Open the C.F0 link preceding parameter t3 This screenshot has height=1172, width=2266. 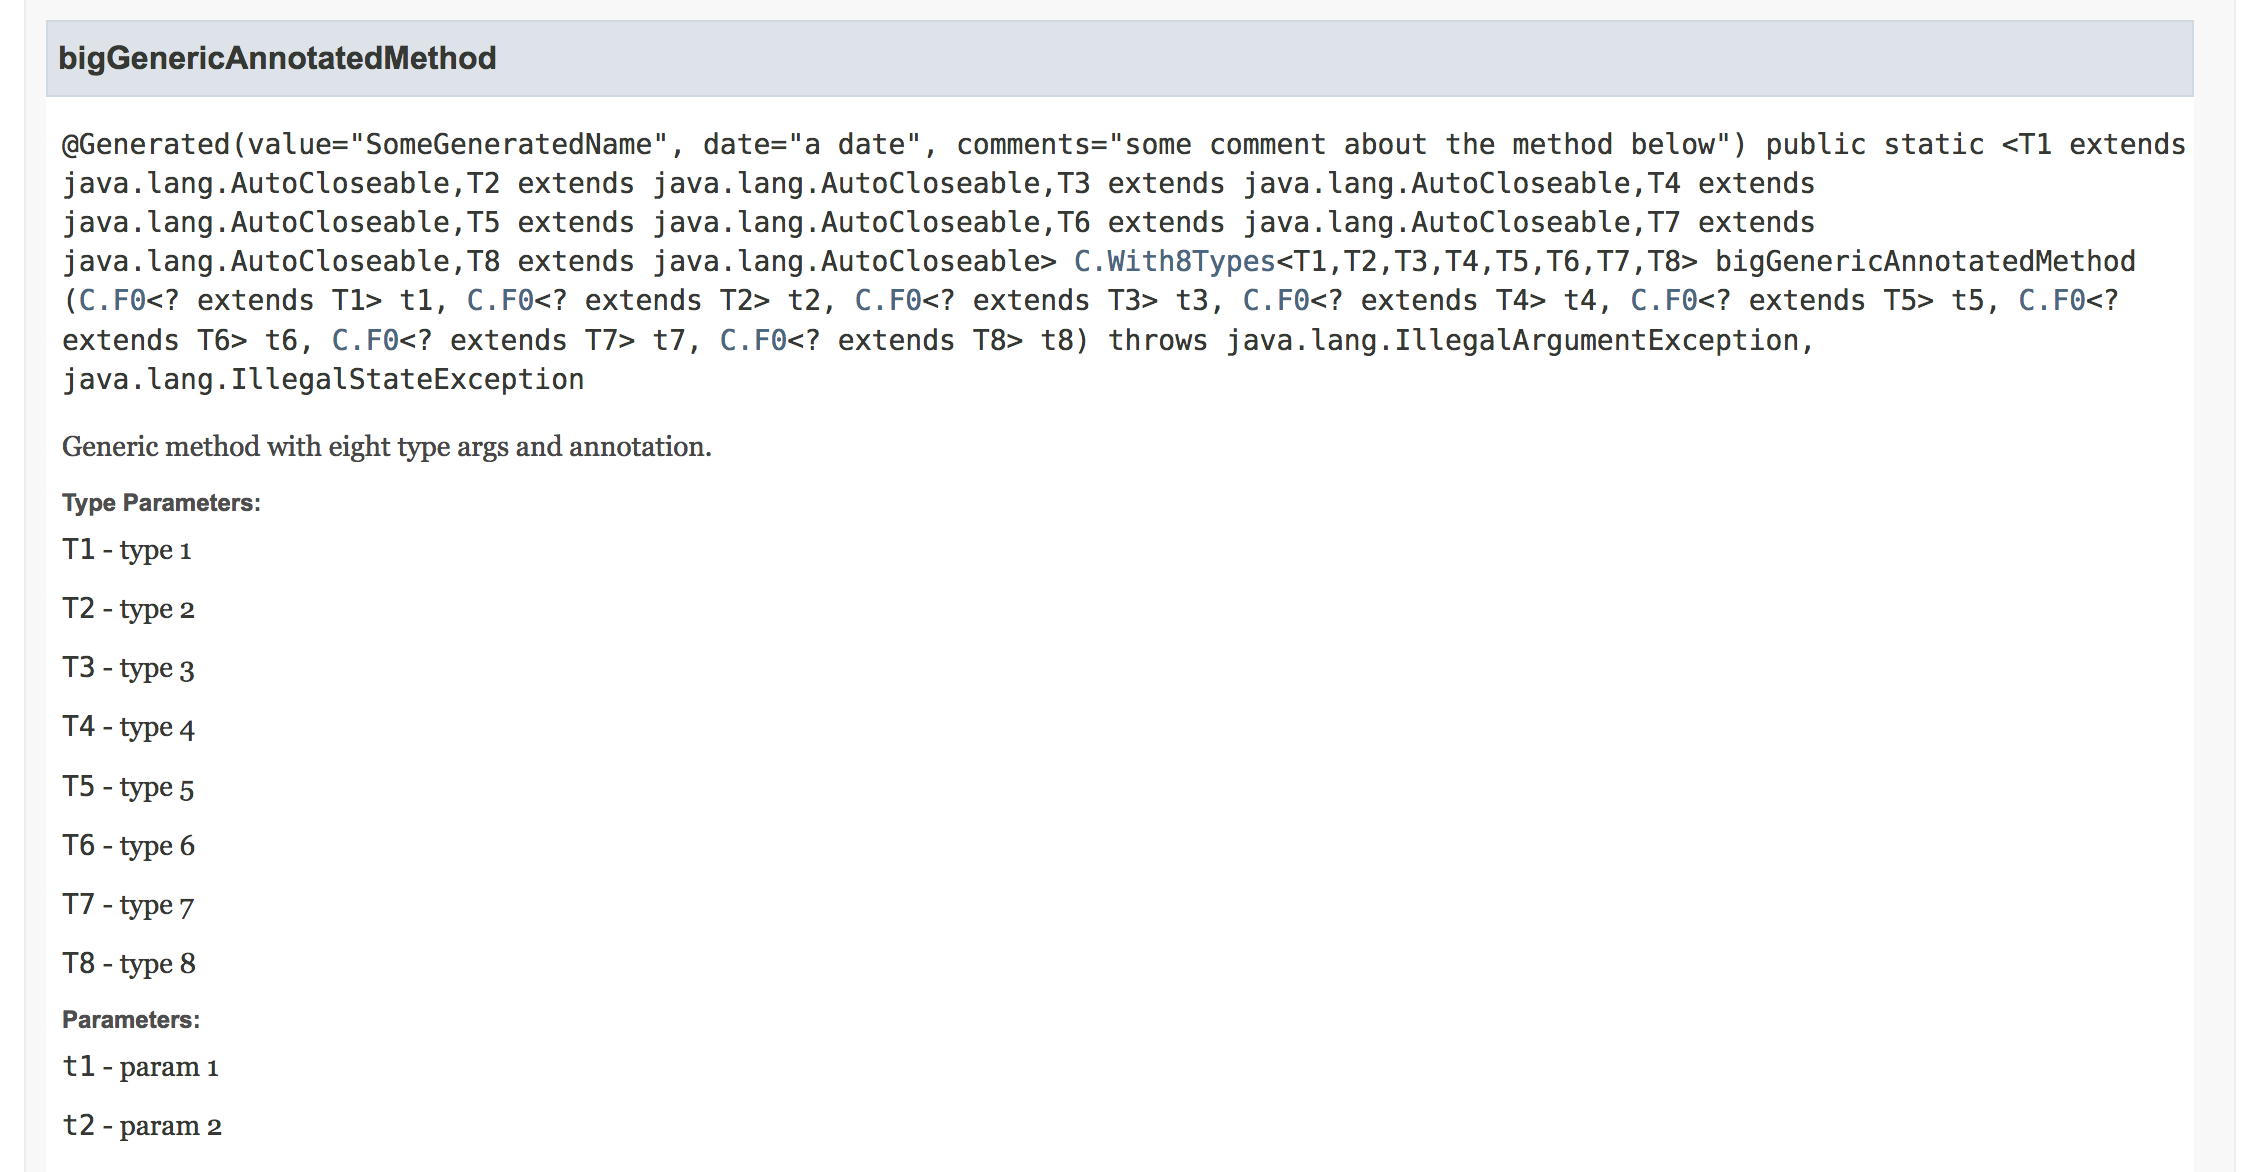point(888,301)
